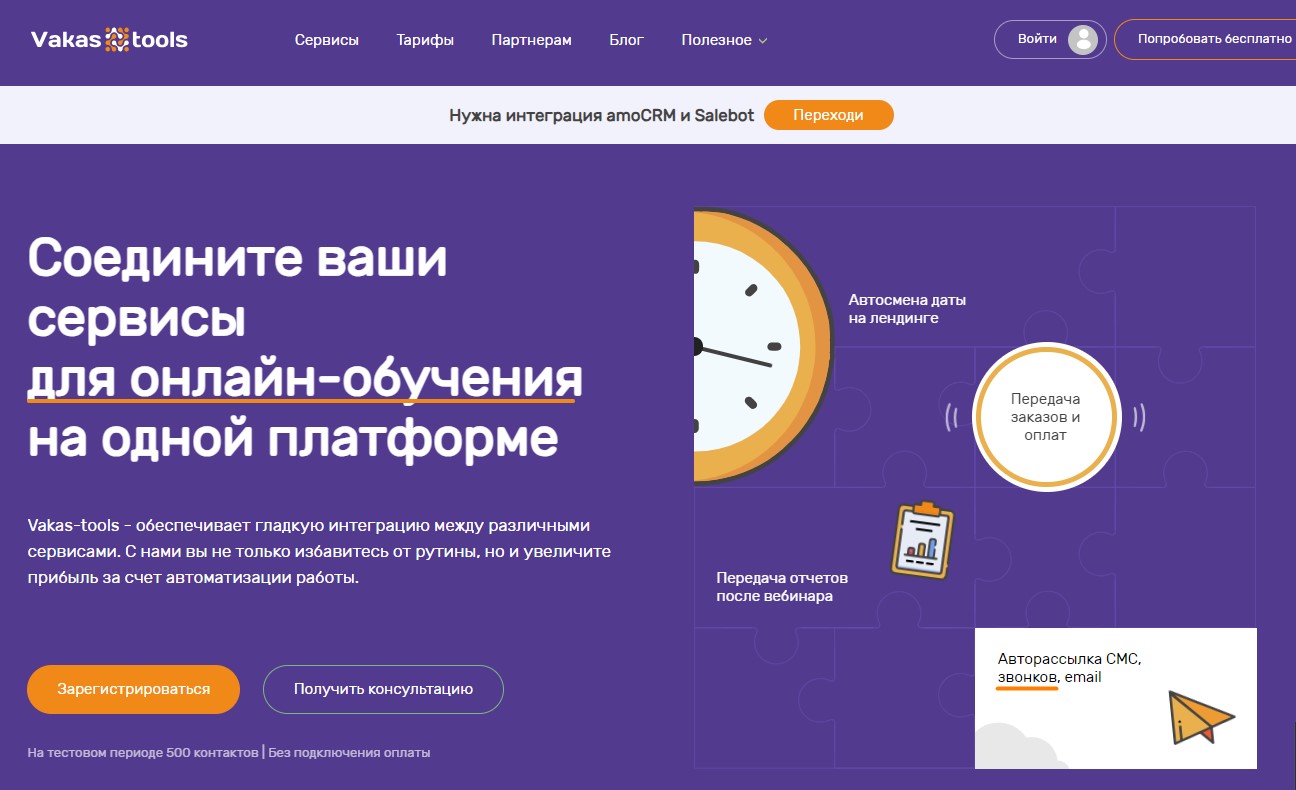Click the user avatar icon
Image resolution: width=1296 pixels, height=790 pixels.
(x=1082, y=40)
